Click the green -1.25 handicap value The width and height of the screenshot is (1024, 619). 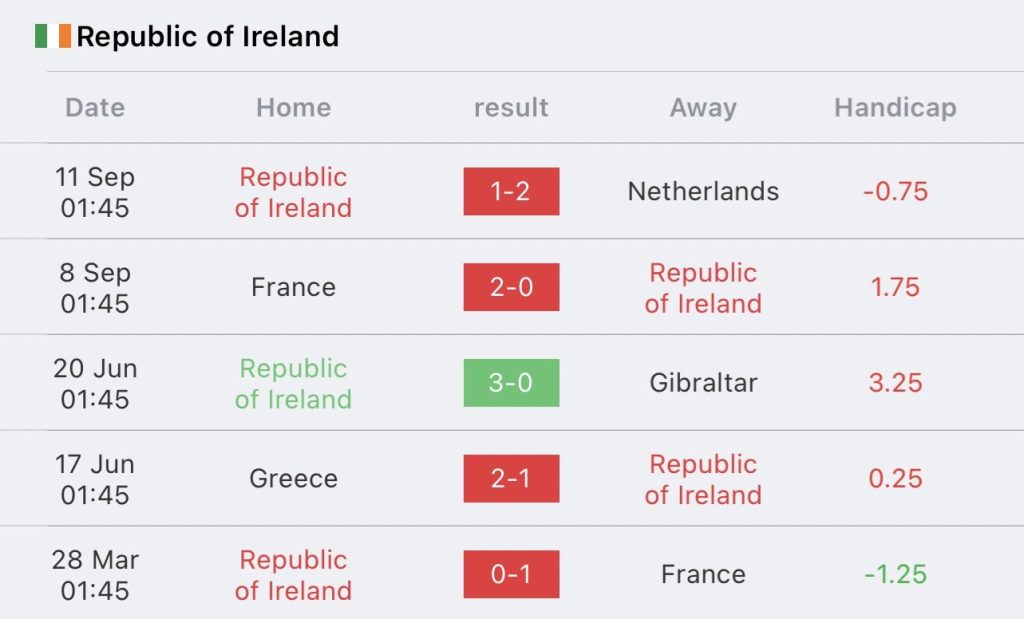pyautogui.click(x=895, y=574)
